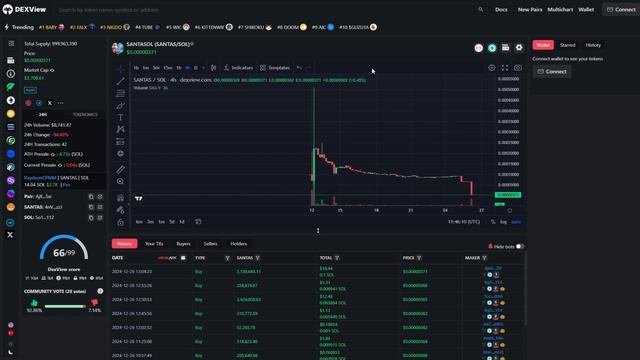Click Connect in the wallet panel
The width and height of the screenshot is (640, 360).
pyautogui.click(x=552, y=71)
